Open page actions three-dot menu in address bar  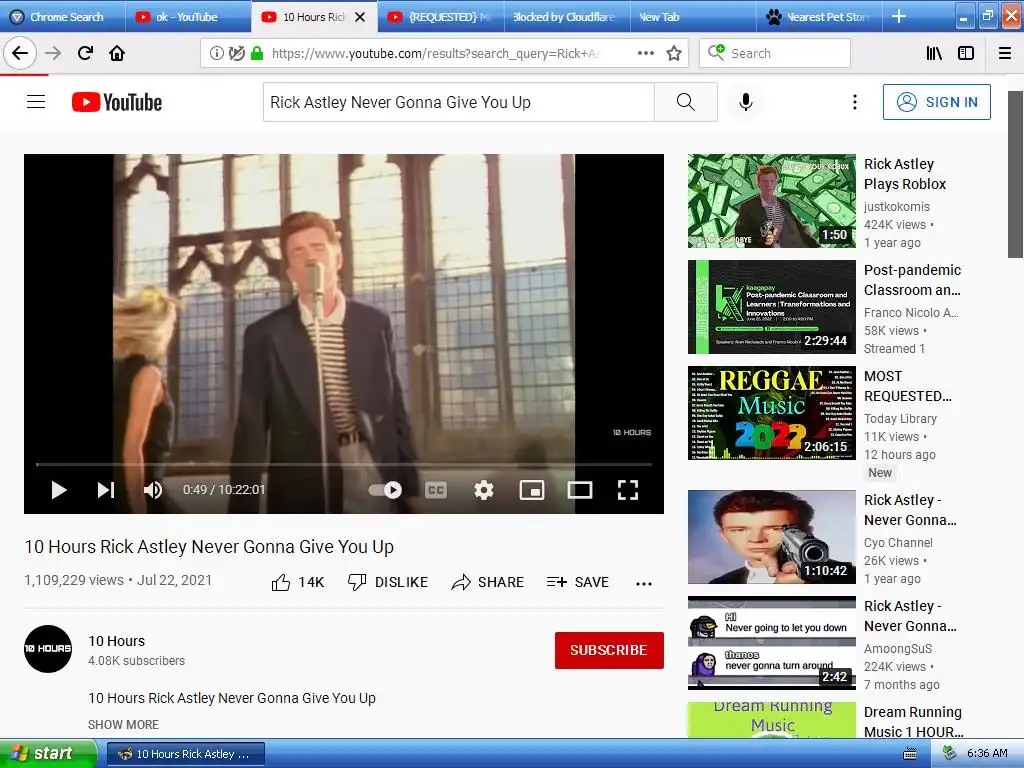point(645,54)
